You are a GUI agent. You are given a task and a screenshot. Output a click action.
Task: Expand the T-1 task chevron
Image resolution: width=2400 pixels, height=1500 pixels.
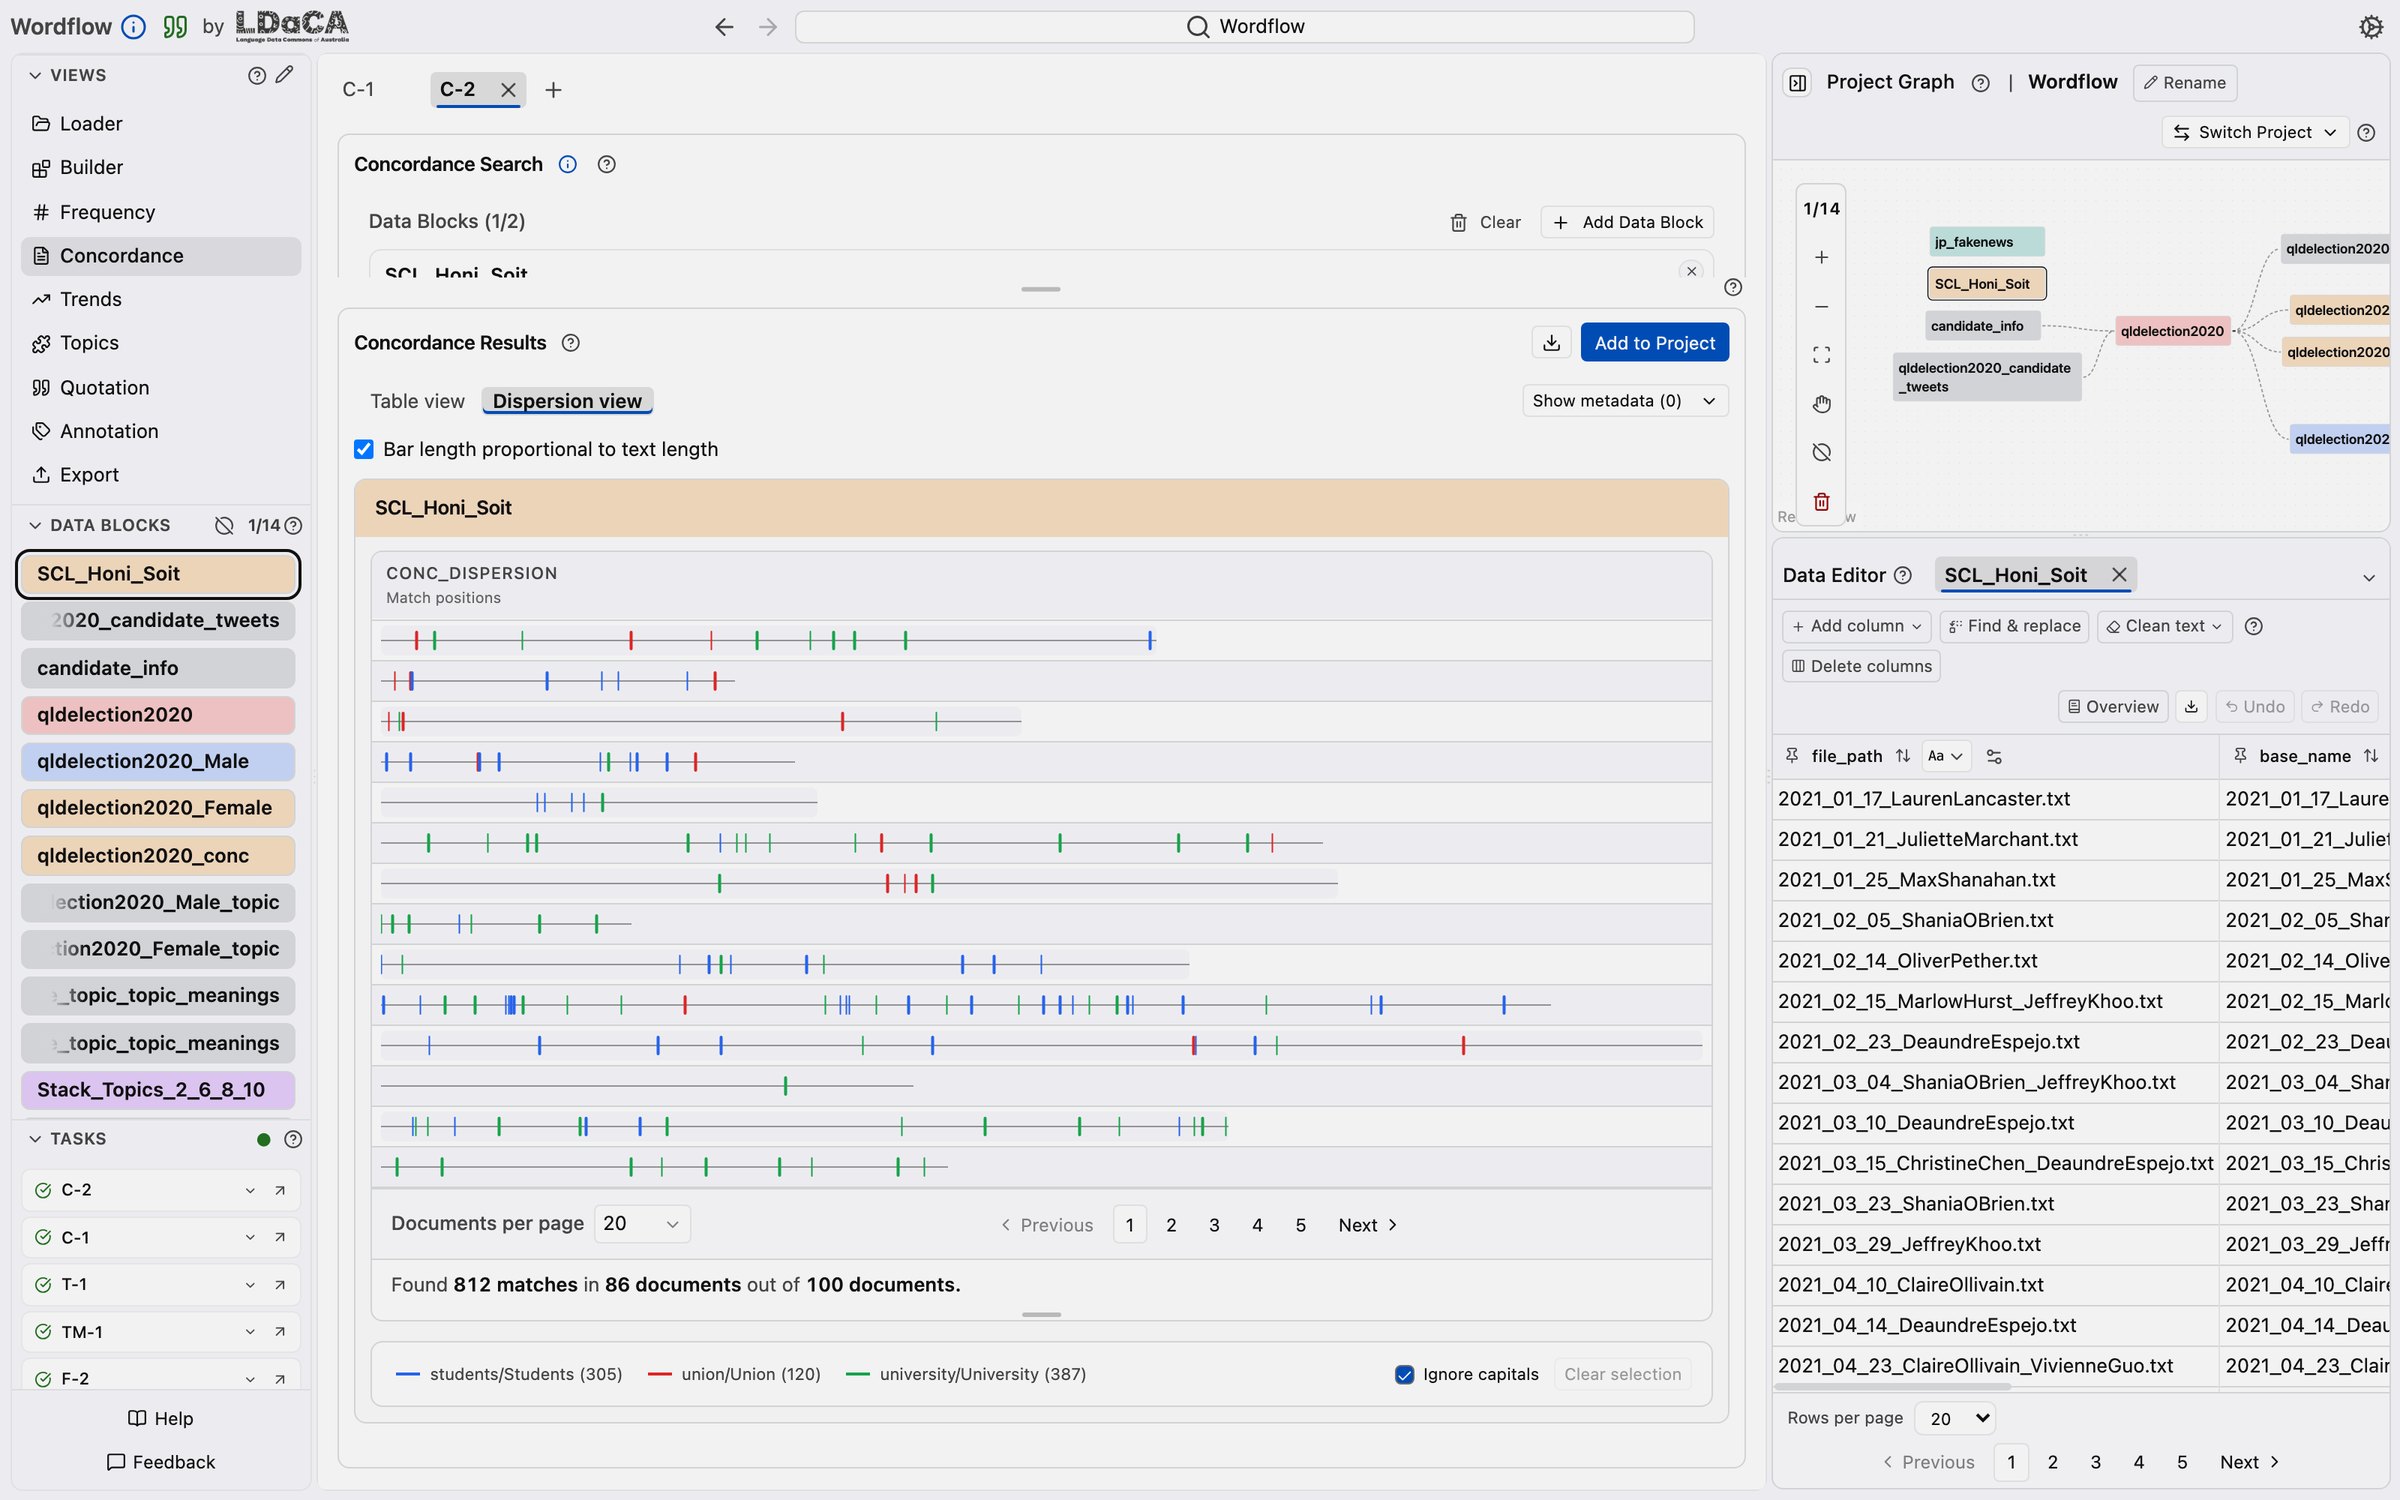tap(250, 1285)
